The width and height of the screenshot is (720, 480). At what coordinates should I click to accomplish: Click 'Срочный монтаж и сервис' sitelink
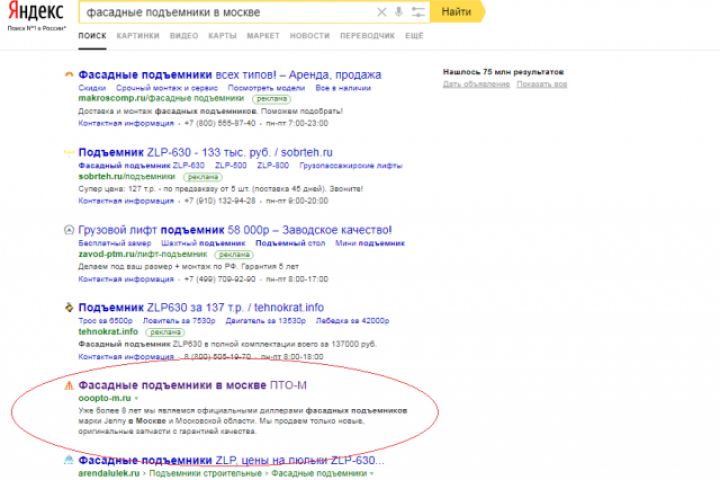(x=167, y=88)
